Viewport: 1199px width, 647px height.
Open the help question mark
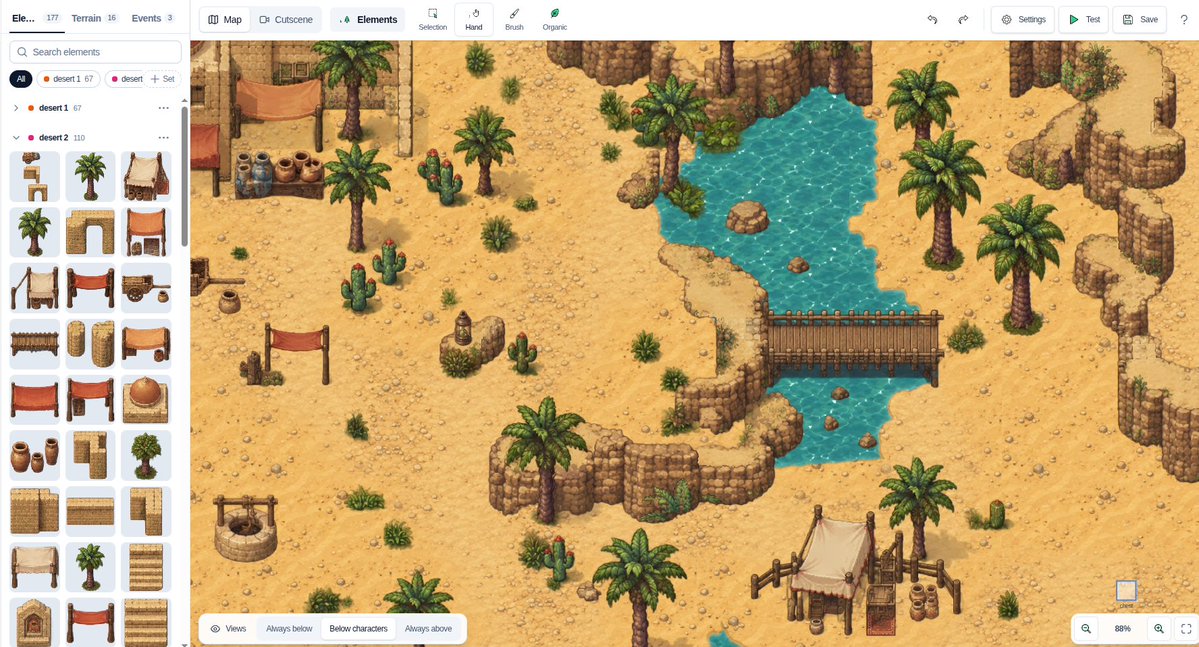coord(1184,19)
